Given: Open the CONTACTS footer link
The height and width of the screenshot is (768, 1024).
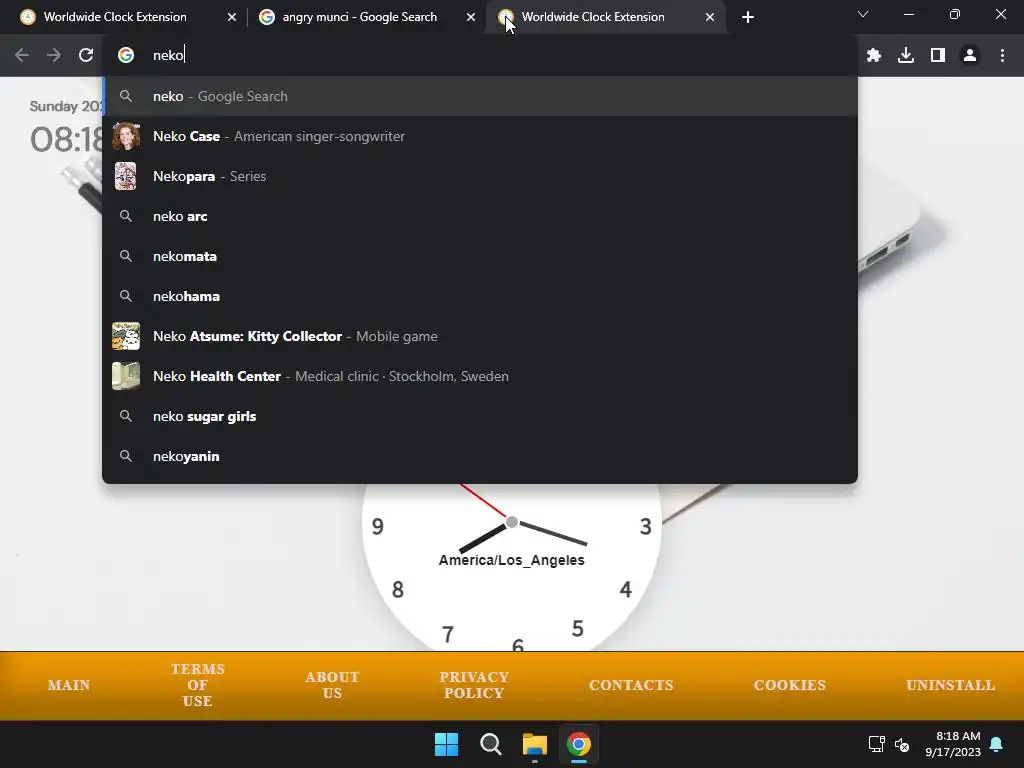Looking at the screenshot, I should point(631,685).
